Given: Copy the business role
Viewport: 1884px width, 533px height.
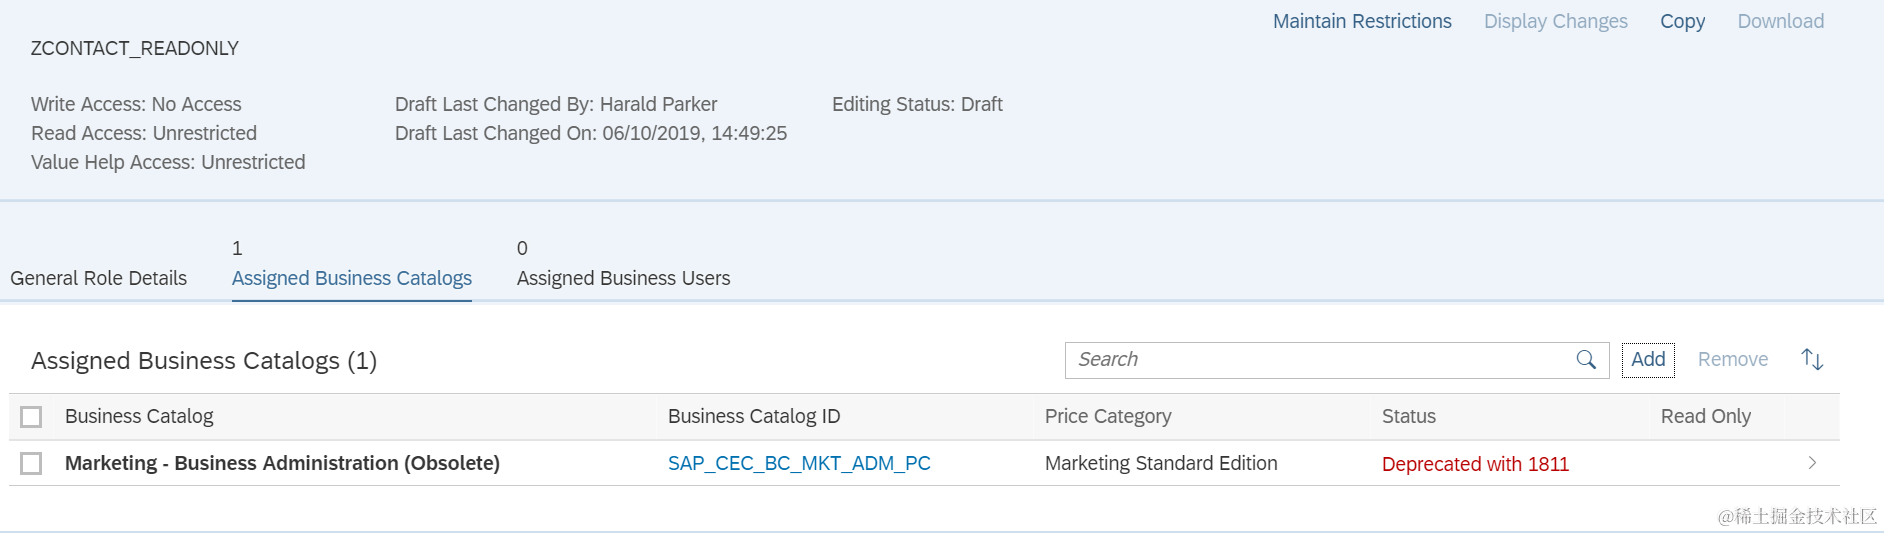Looking at the screenshot, I should coord(1682,21).
